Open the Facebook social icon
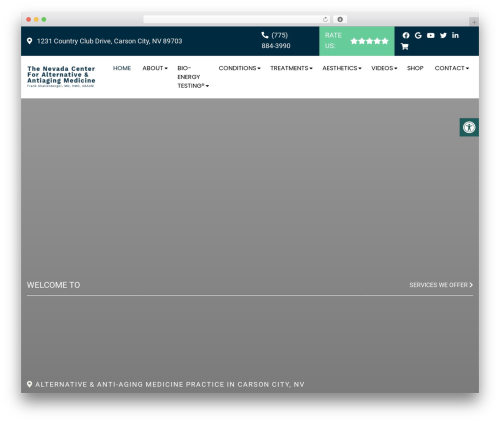 coord(406,35)
